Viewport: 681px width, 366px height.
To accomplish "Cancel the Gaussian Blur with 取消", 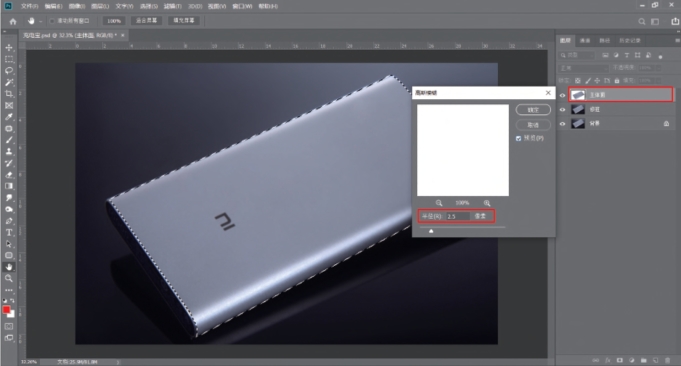I will pos(533,125).
